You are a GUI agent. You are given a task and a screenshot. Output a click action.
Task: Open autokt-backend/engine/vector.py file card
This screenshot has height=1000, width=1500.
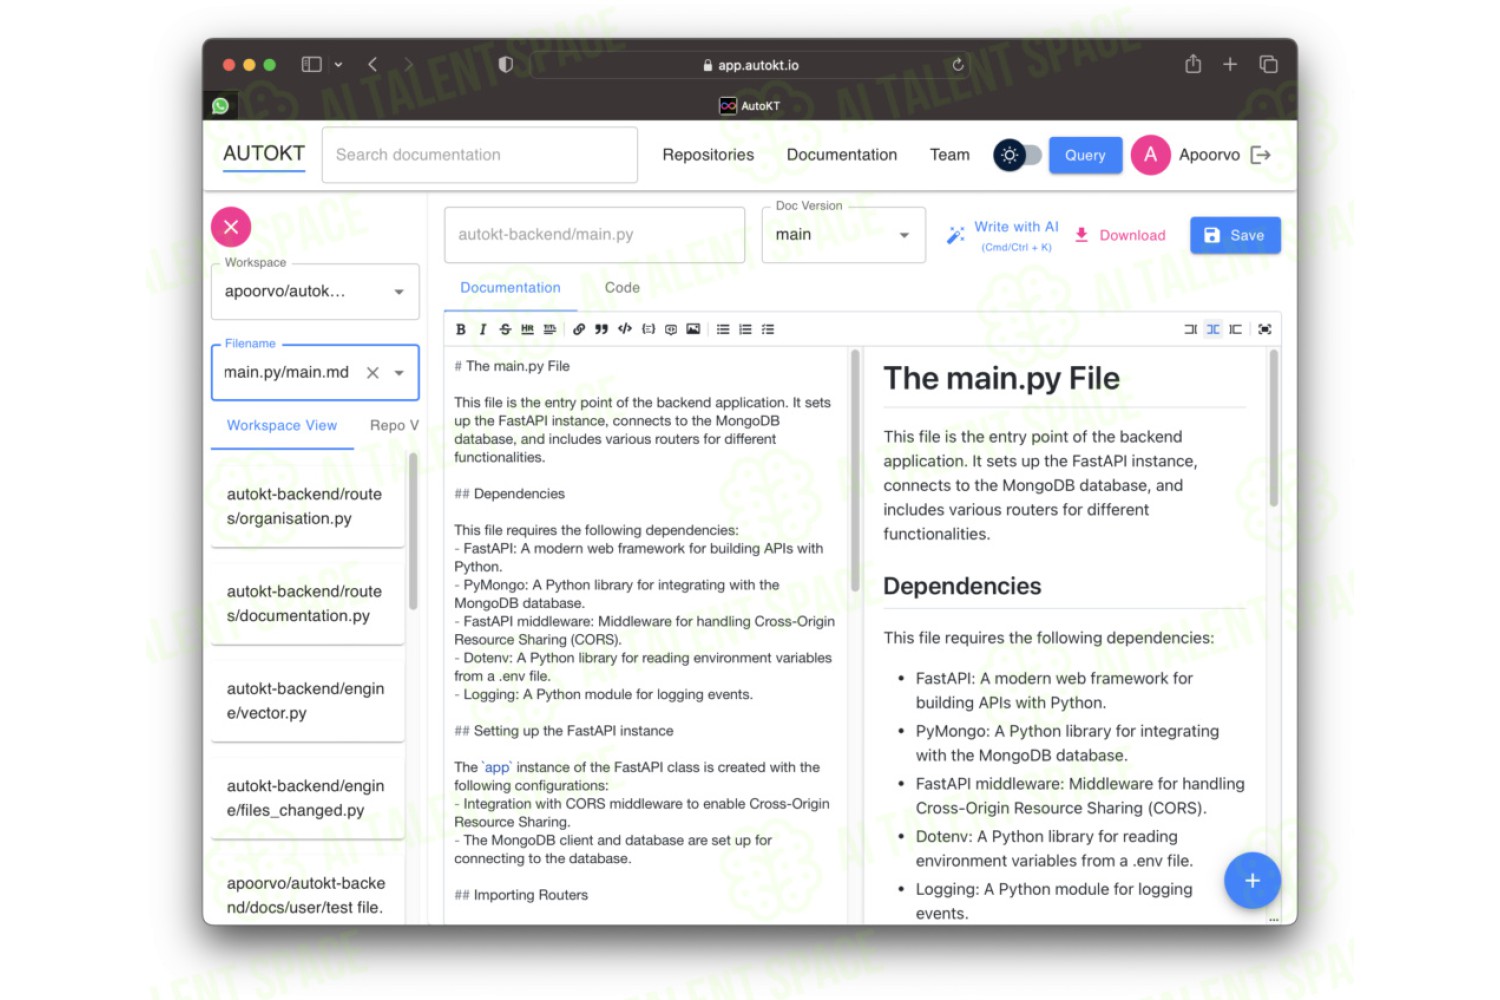[308, 700]
